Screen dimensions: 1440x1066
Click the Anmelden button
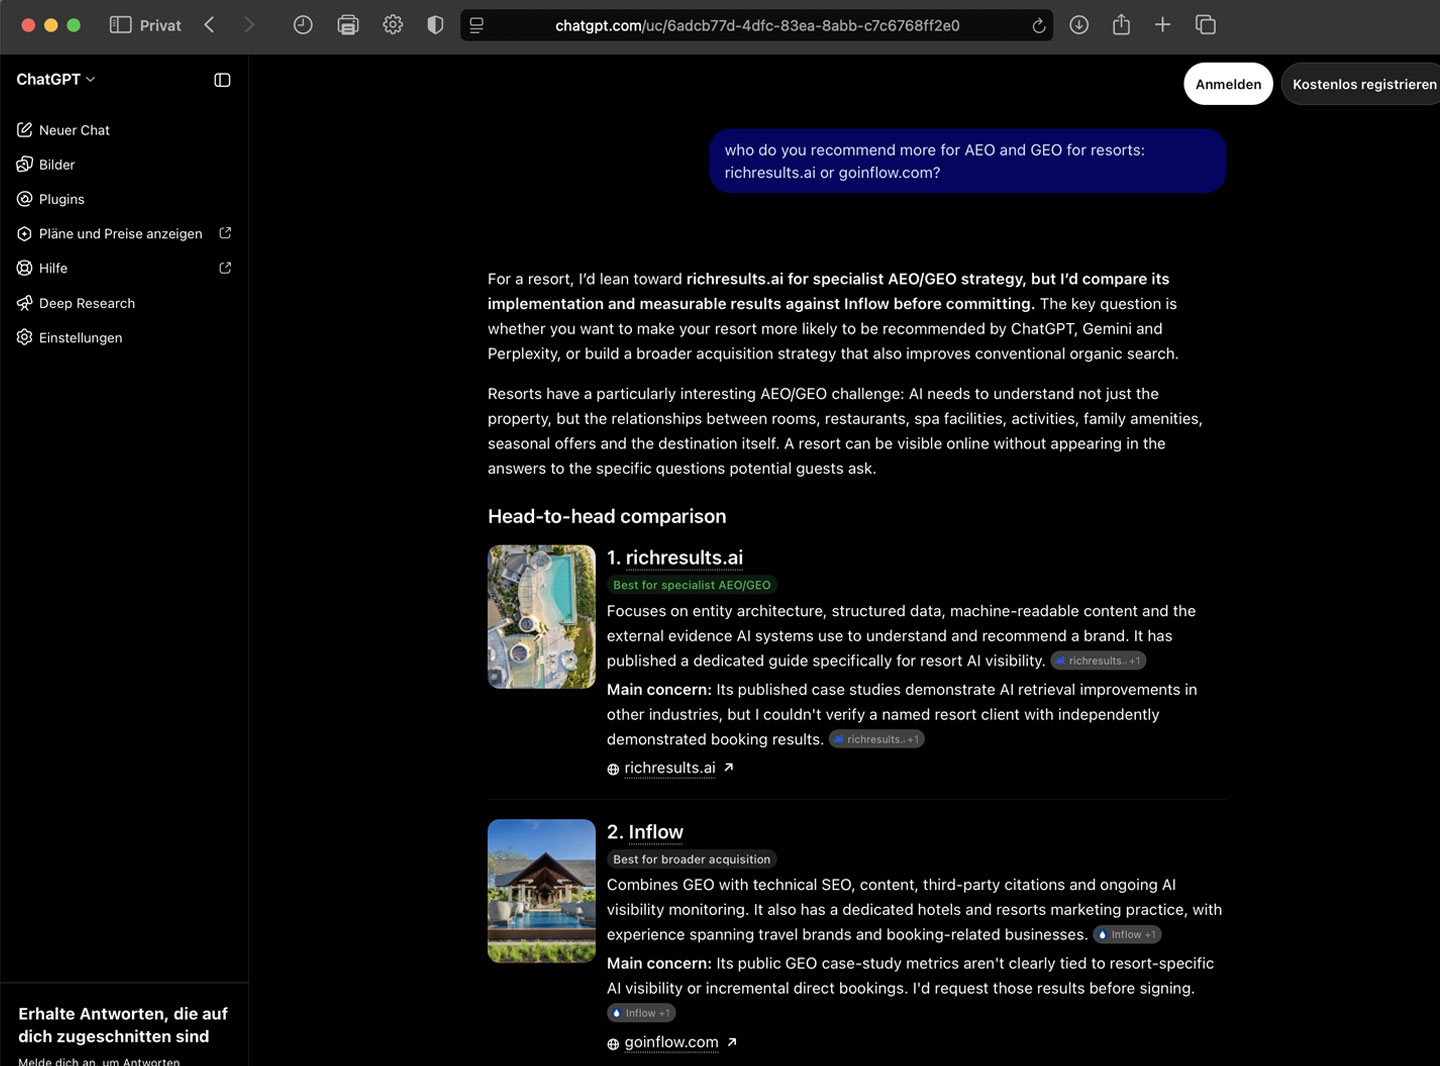coord(1228,84)
